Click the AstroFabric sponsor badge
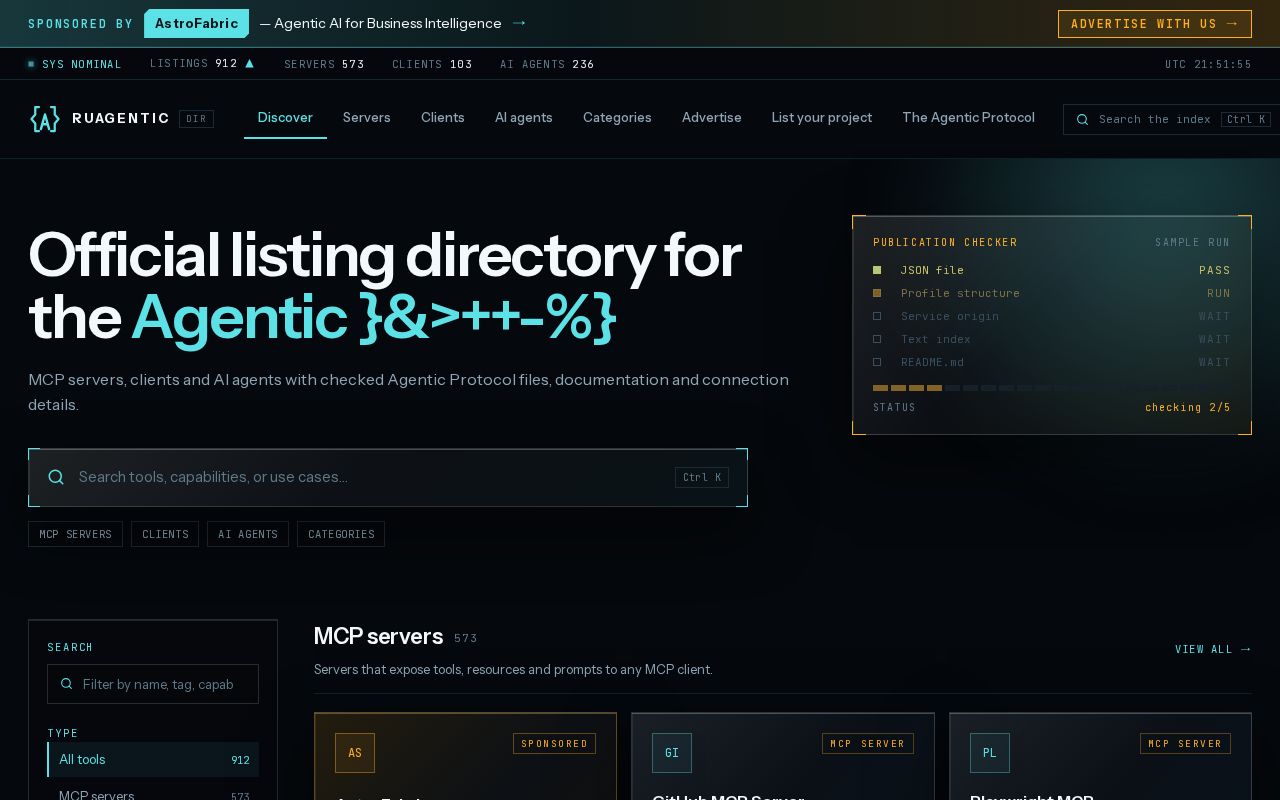Image resolution: width=1280 pixels, height=800 pixels. [196, 23]
